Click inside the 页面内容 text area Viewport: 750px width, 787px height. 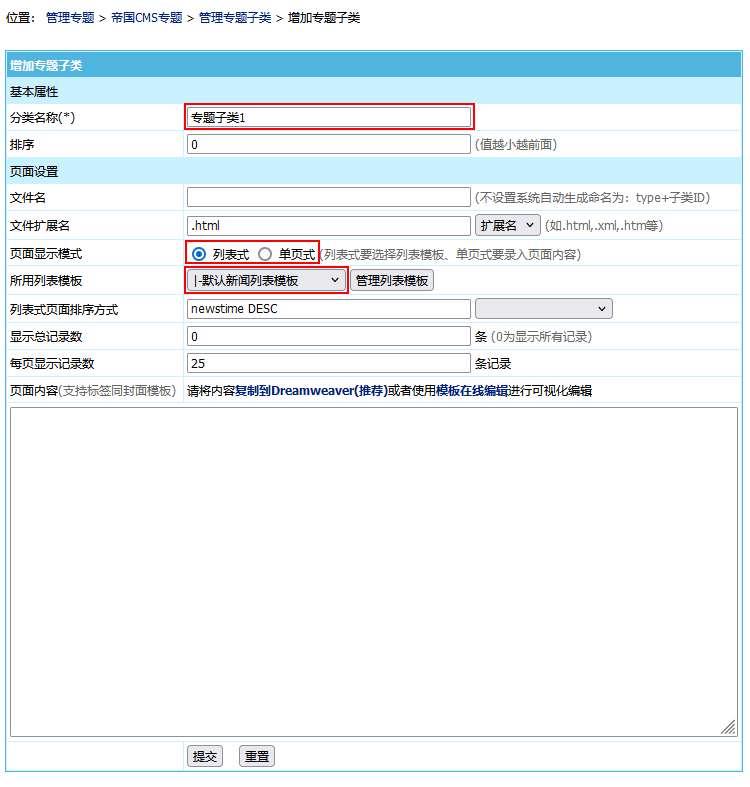tap(373, 570)
